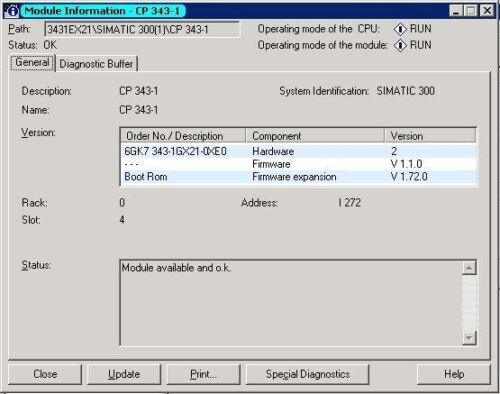Switch to the General tab
This screenshot has height=394, width=500.
(x=32, y=63)
